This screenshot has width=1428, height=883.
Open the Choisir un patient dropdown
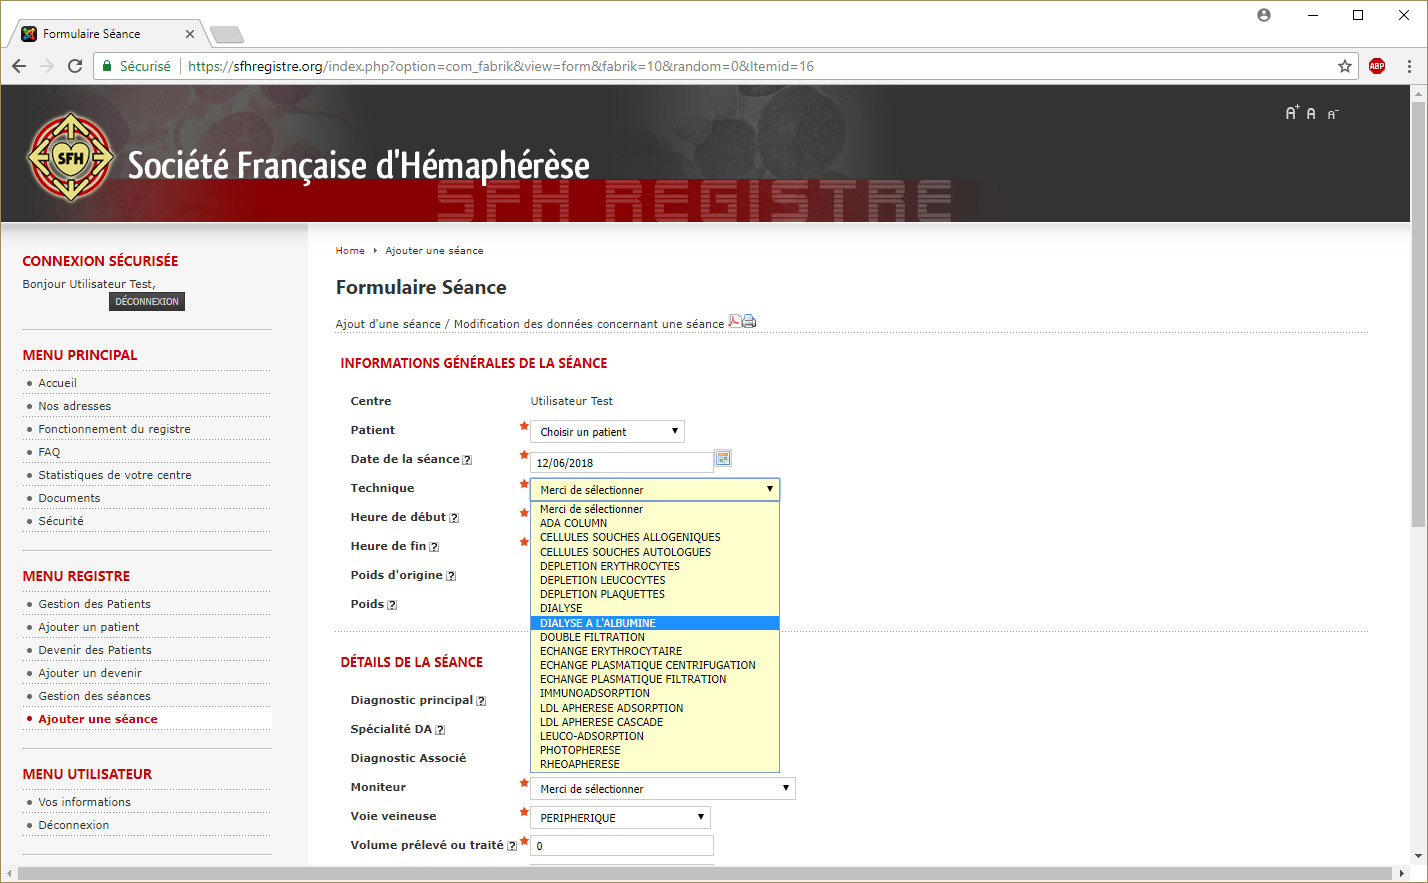click(x=607, y=432)
